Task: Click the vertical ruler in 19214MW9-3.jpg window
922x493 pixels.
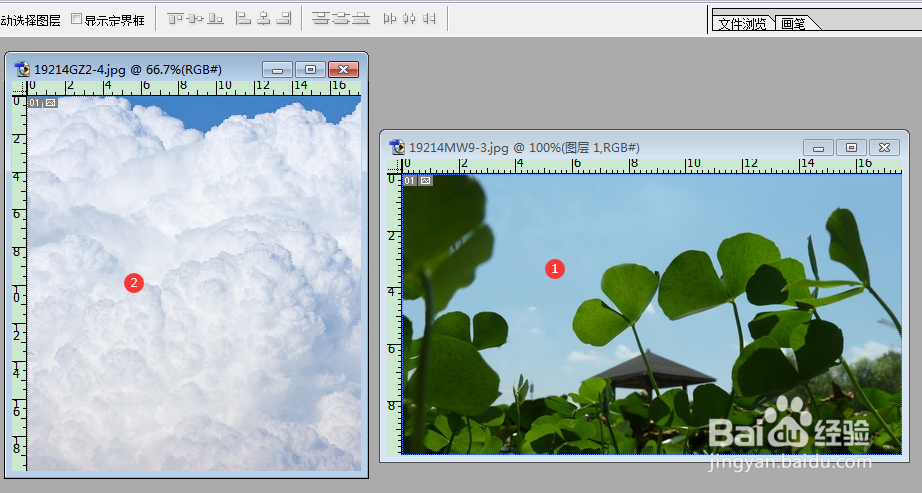Action: [395, 314]
